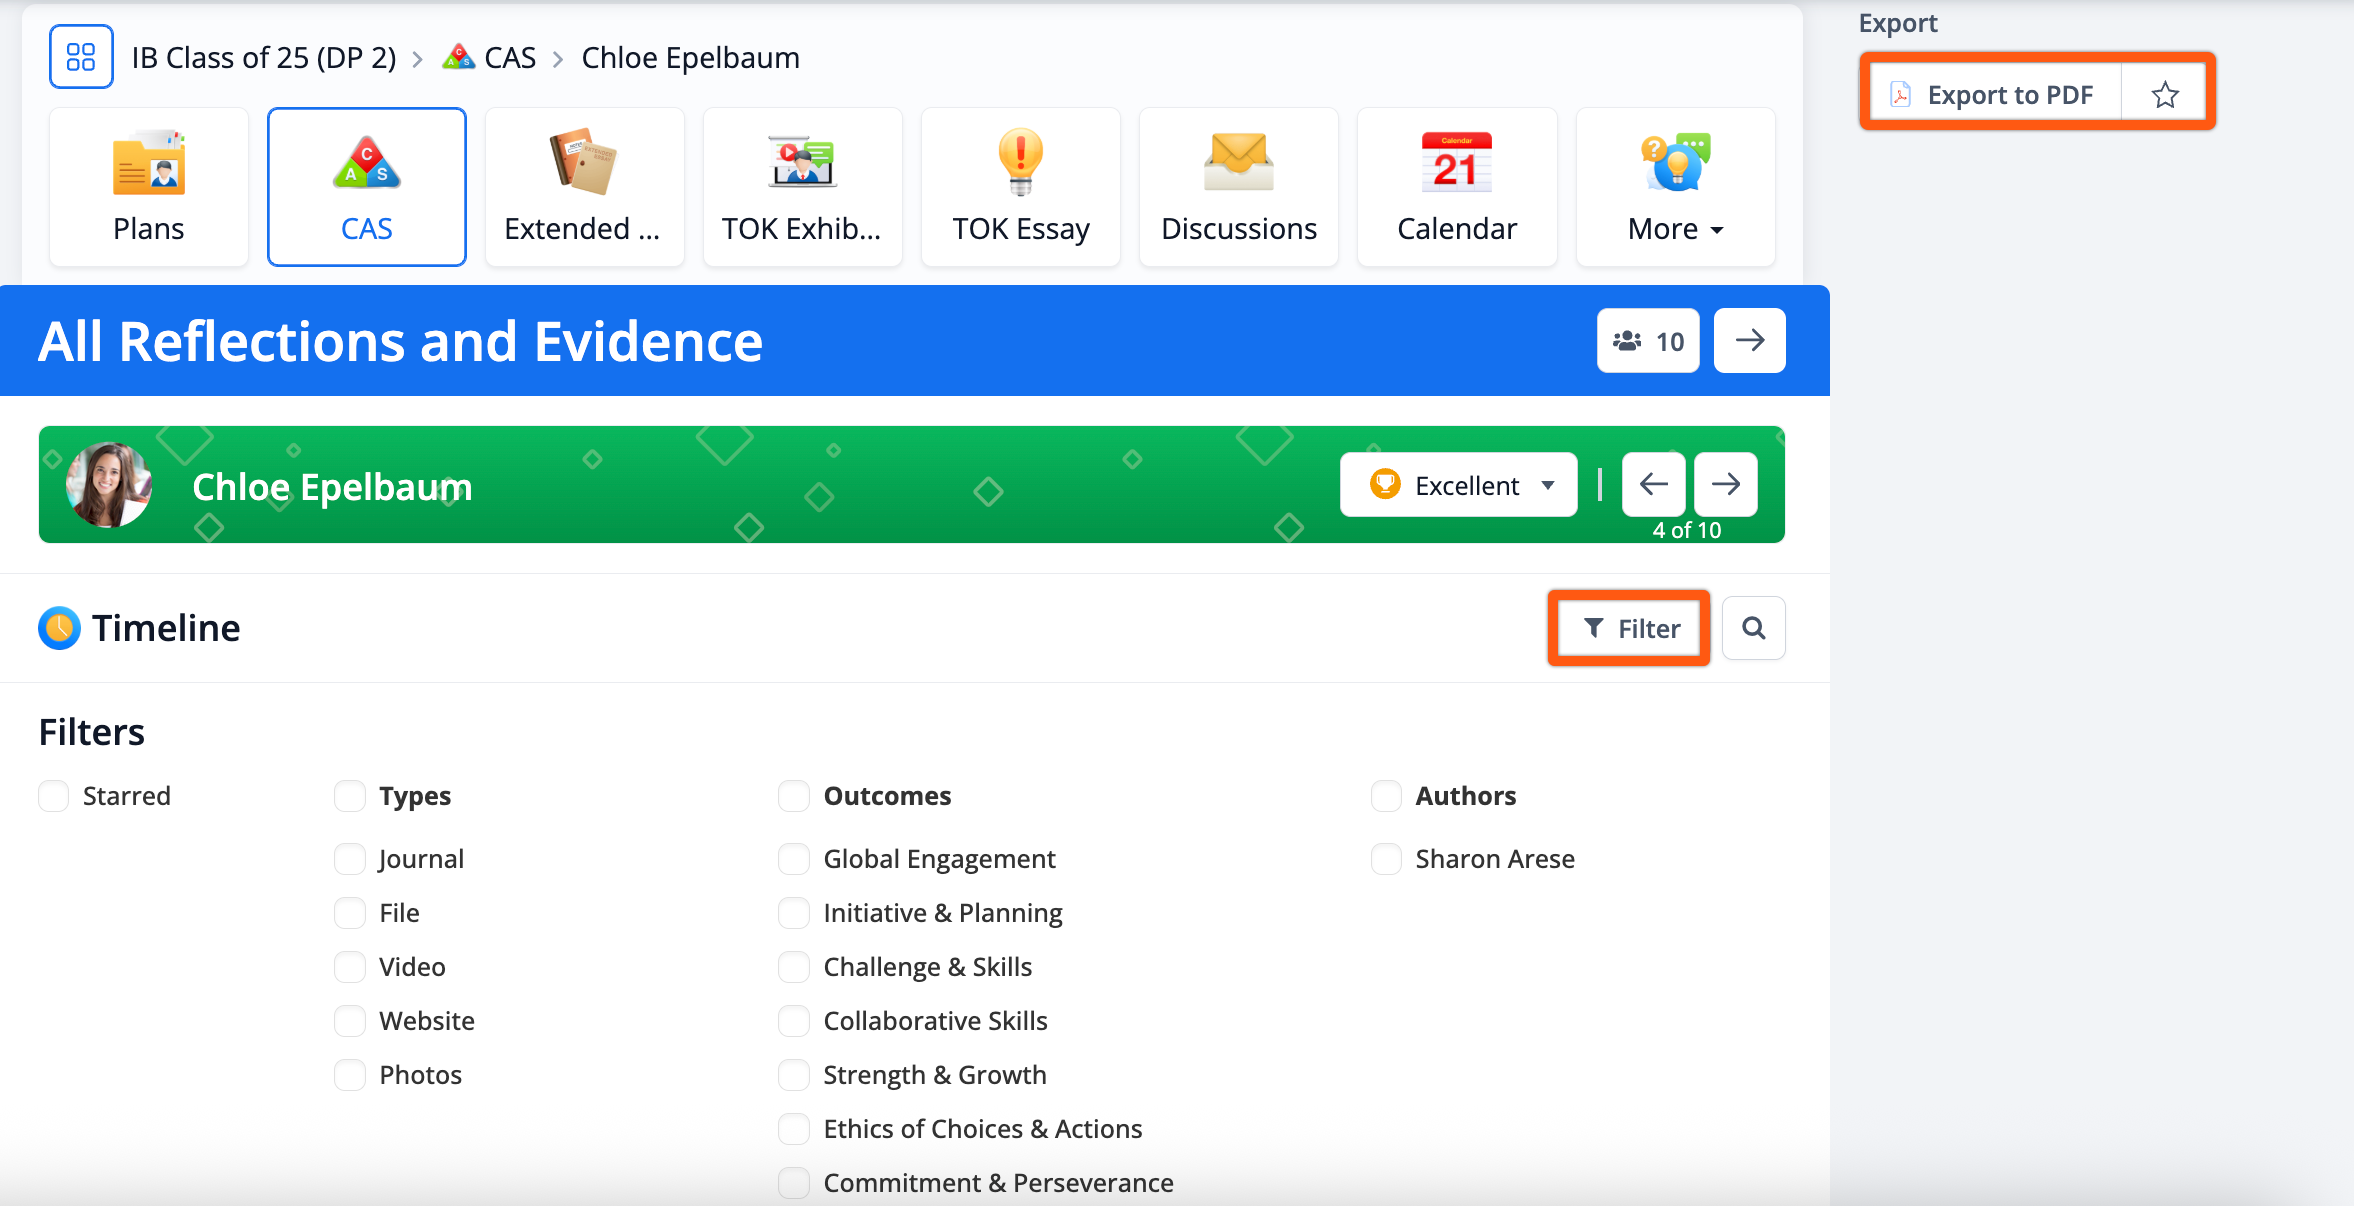Open the Discussions tab

click(1238, 187)
